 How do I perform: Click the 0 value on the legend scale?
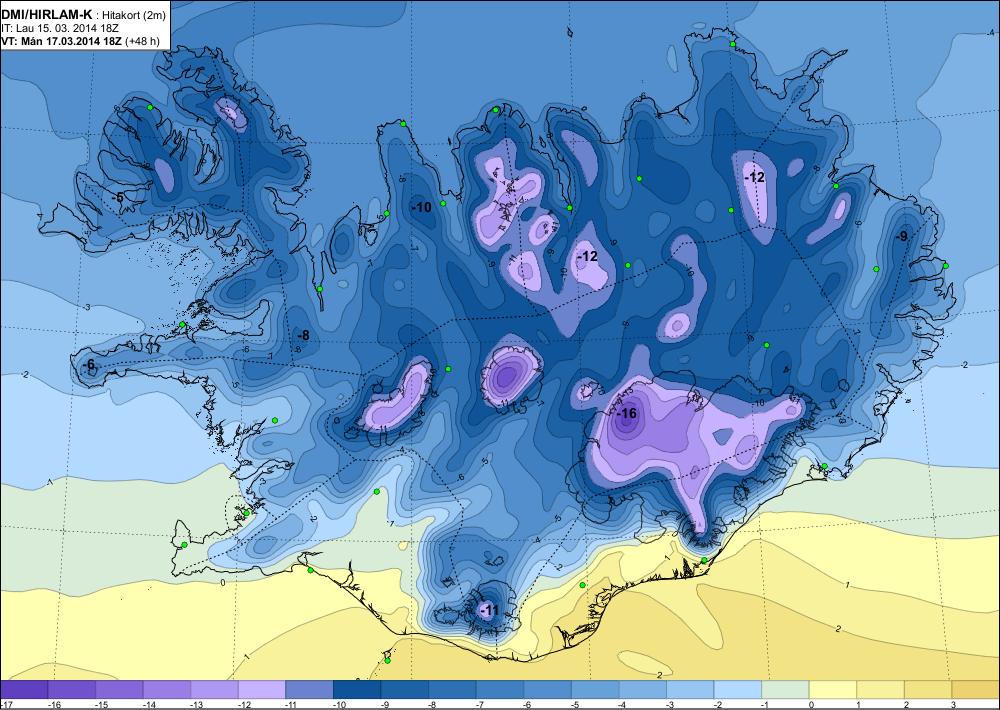812,705
